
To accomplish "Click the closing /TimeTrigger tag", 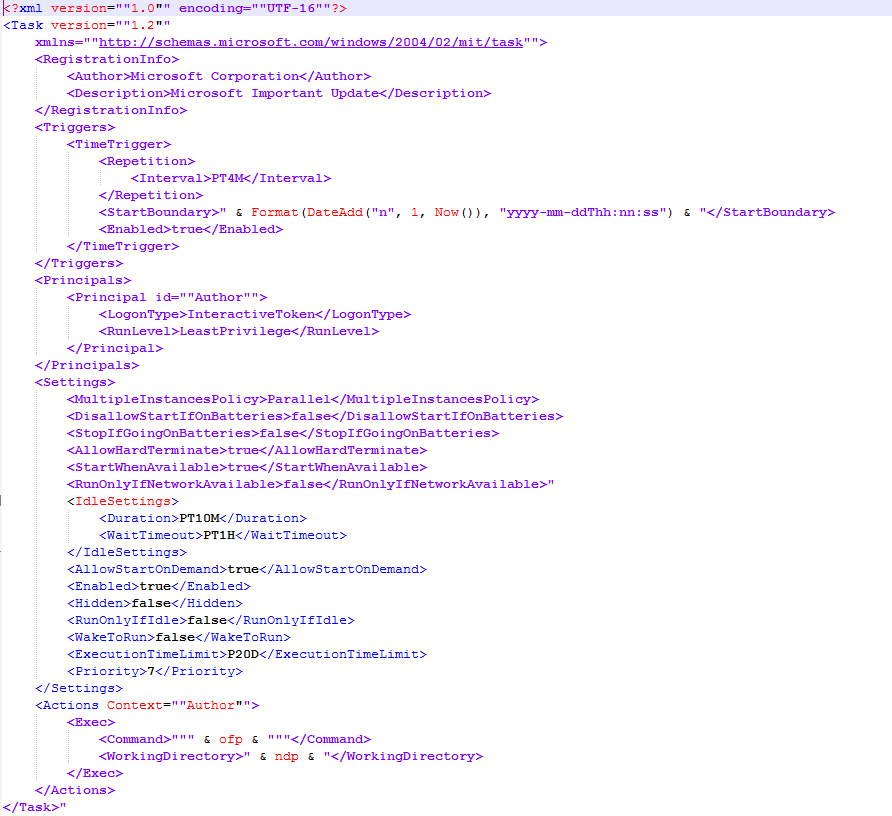I will tap(123, 246).
